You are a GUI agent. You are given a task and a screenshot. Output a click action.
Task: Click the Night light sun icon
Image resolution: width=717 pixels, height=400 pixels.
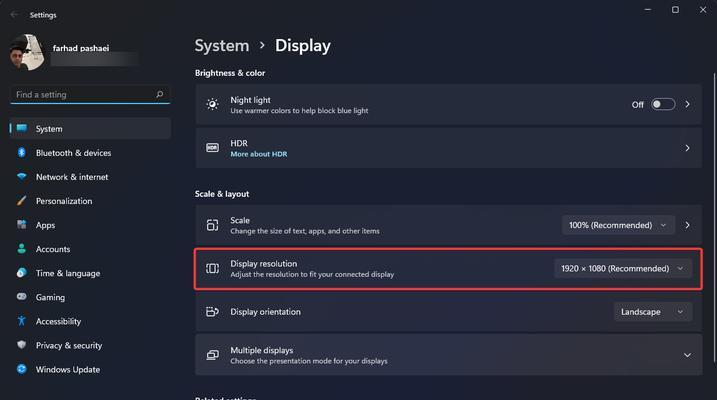tap(212, 104)
